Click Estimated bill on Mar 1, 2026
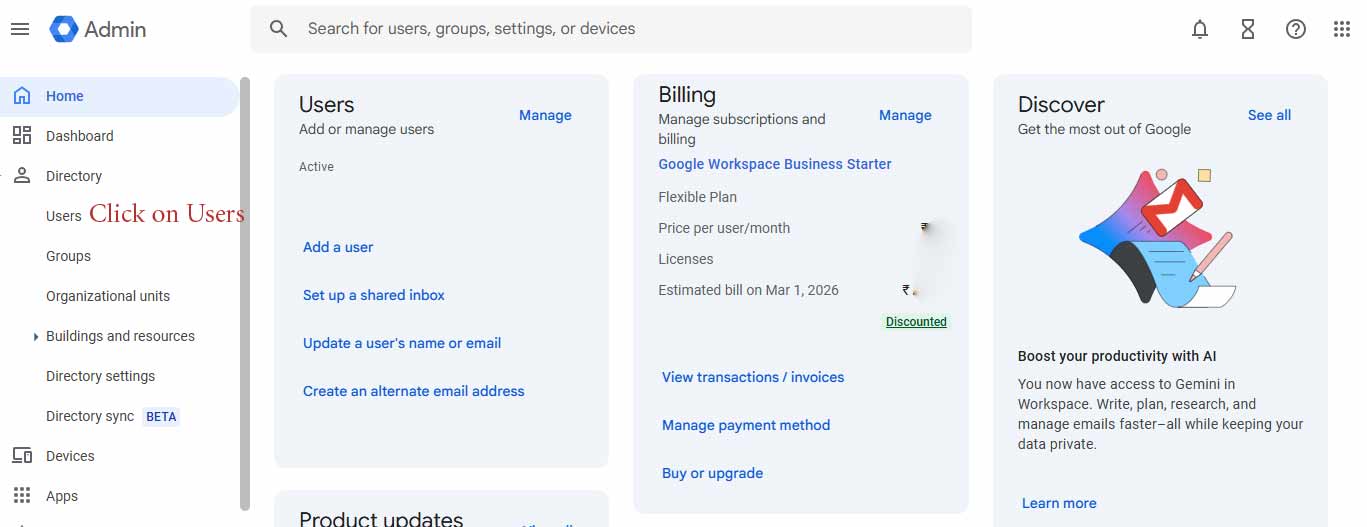The width and height of the screenshot is (1367, 527). tap(749, 290)
